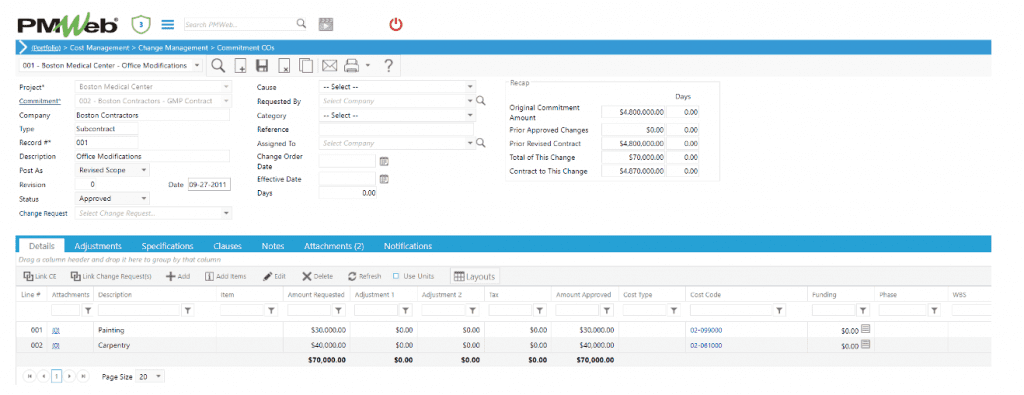This screenshot has width=1024, height=395.
Task: Click the Link Change Request(s) button
Action: coord(111,276)
